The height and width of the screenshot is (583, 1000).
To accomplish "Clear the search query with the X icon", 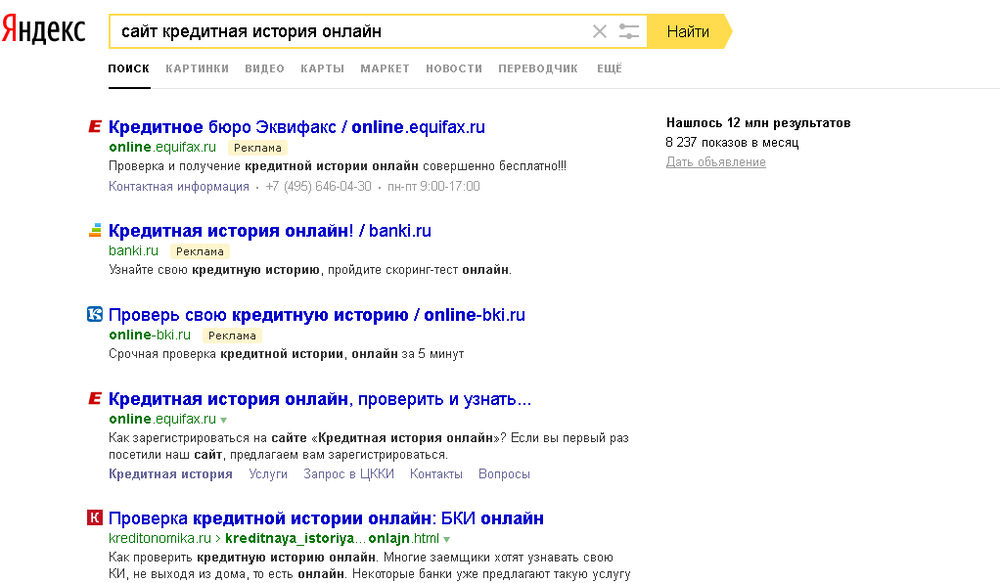I will click(599, 31).
